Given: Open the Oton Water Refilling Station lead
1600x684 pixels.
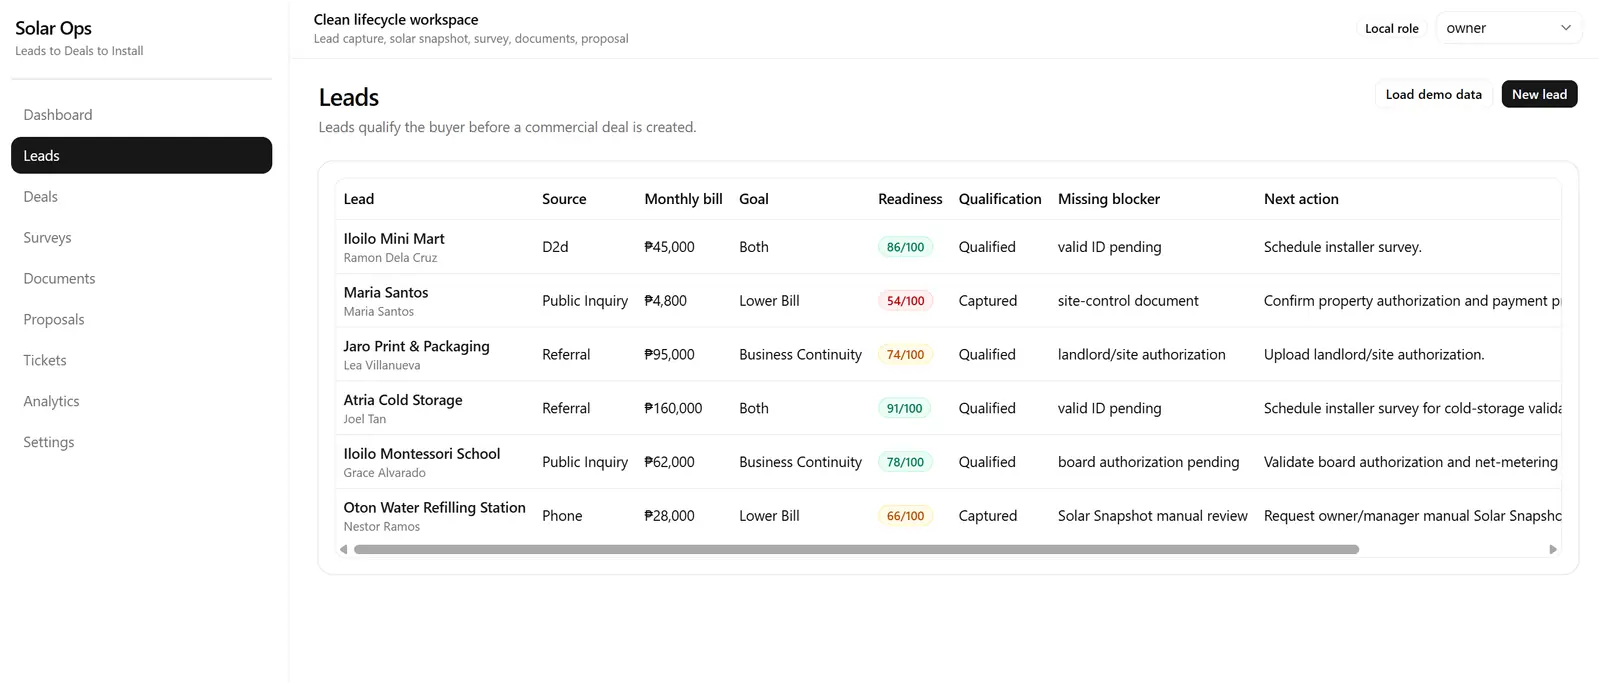Looking at the screenshot, I should click(x=435, y=508).
